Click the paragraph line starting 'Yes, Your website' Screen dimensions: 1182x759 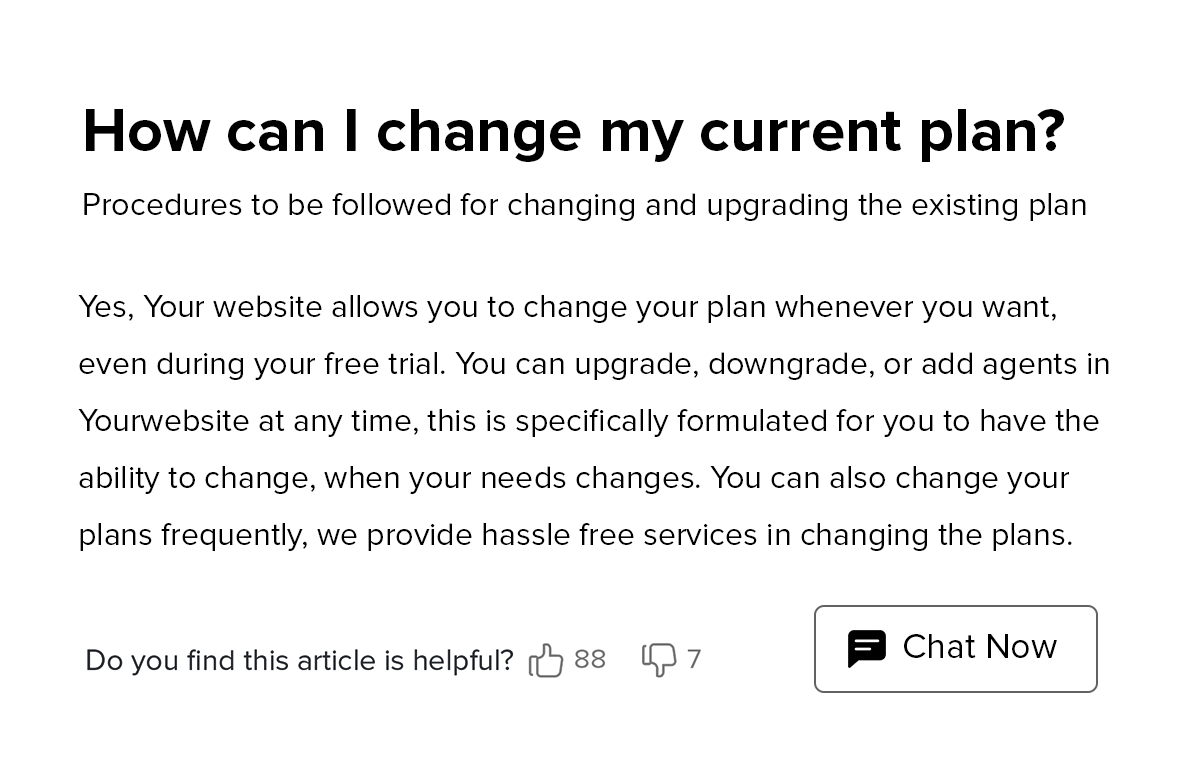pyautogui.click(x=568, y=308)
